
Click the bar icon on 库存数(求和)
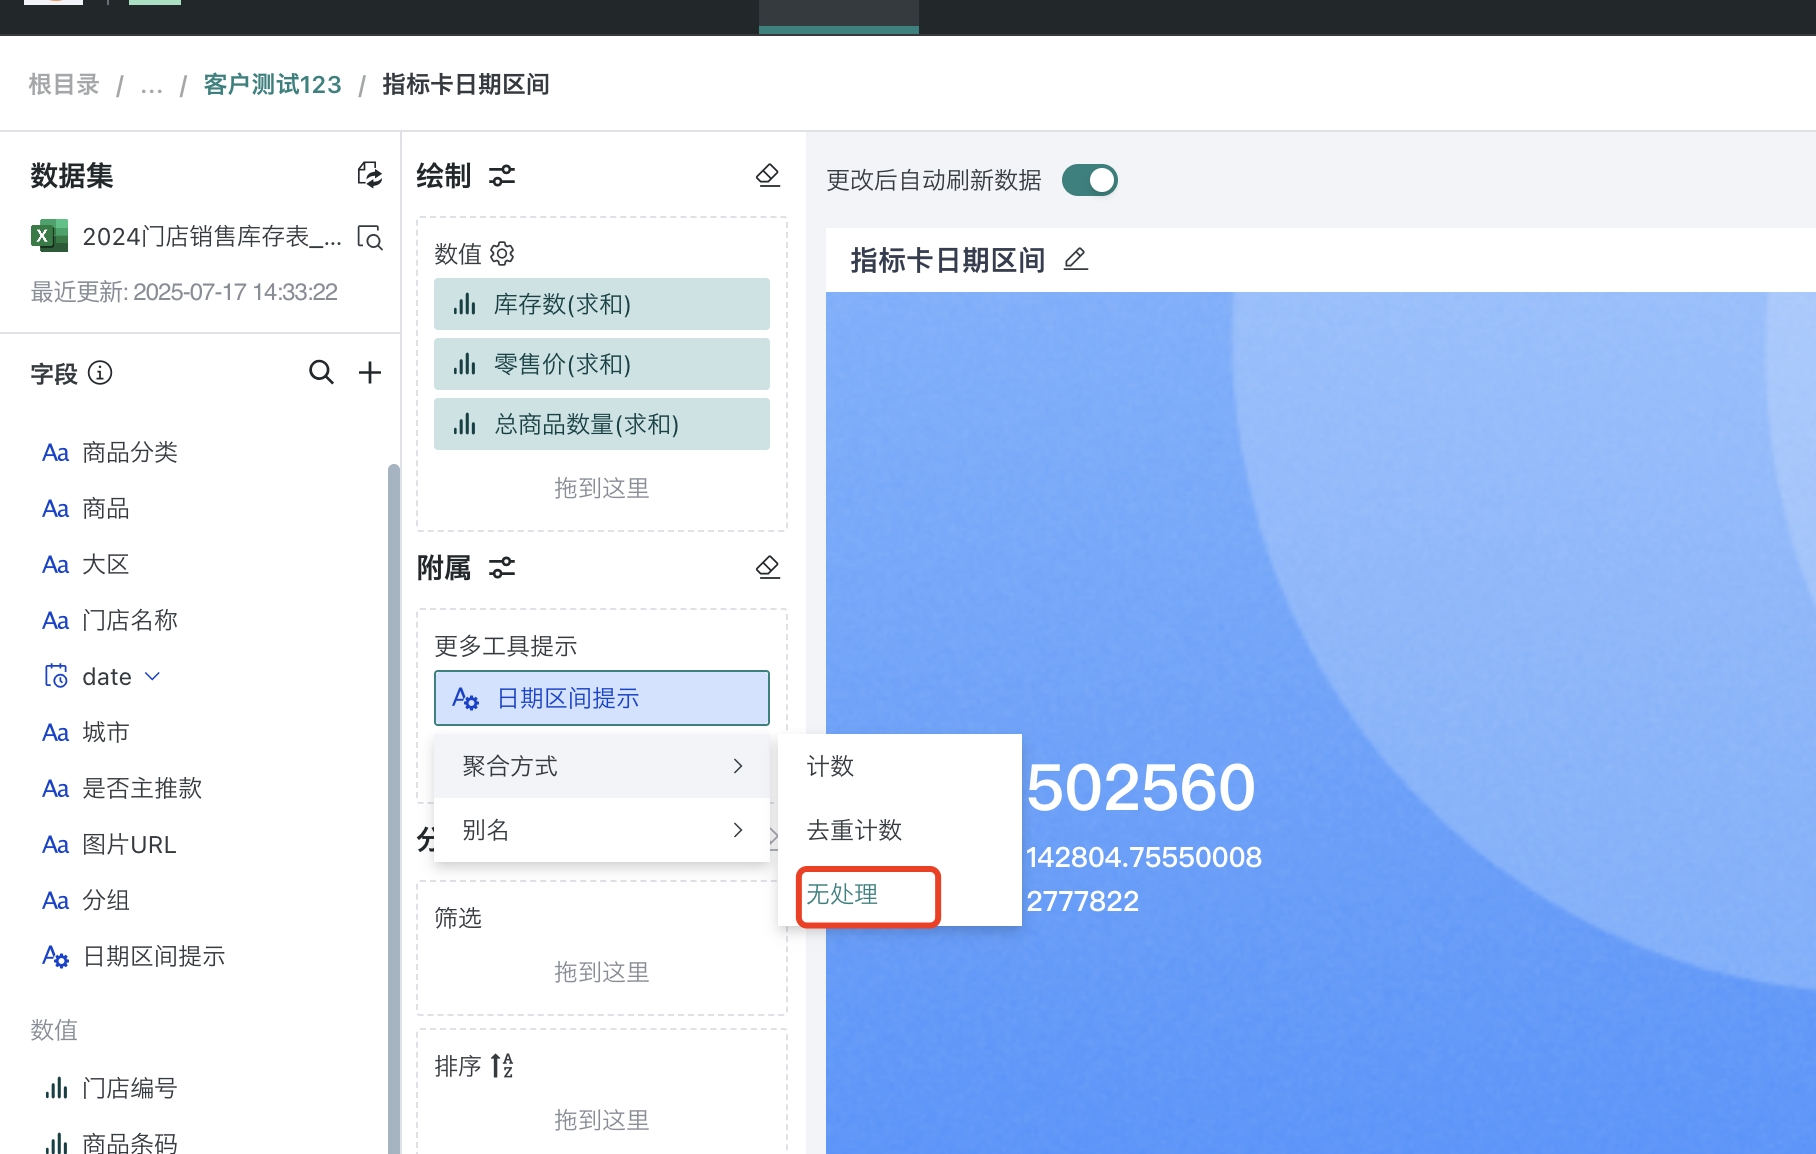[464, 304]
